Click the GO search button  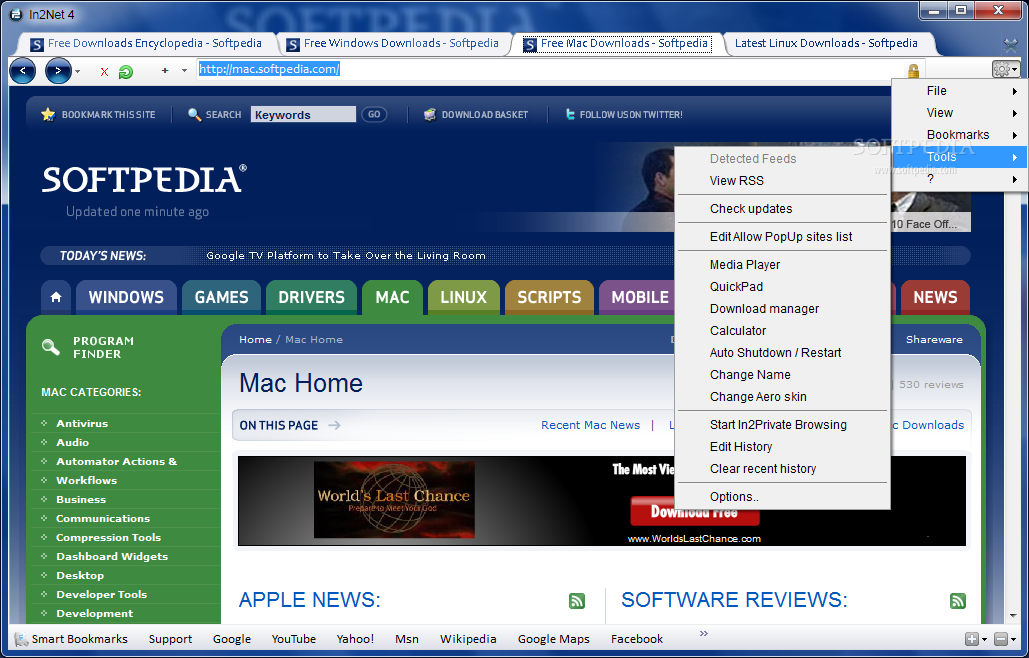coord(373,114)
